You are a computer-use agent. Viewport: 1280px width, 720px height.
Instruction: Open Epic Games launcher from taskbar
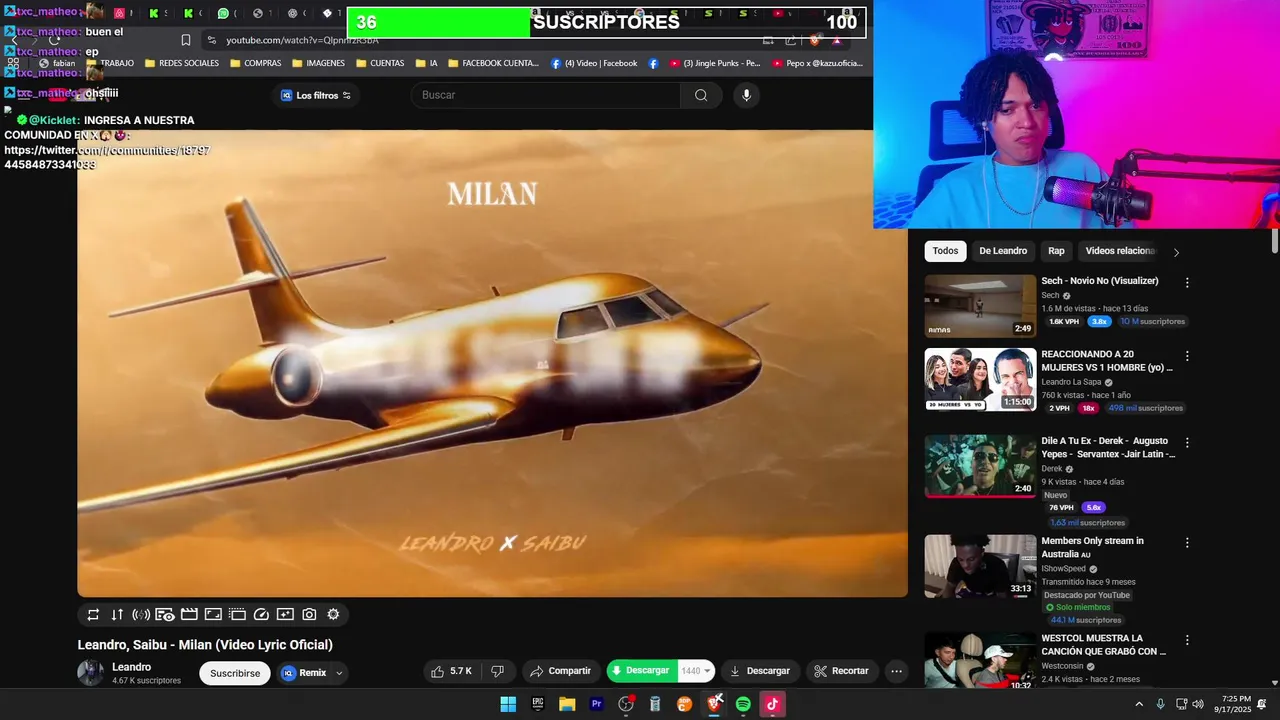coord(538,704)
